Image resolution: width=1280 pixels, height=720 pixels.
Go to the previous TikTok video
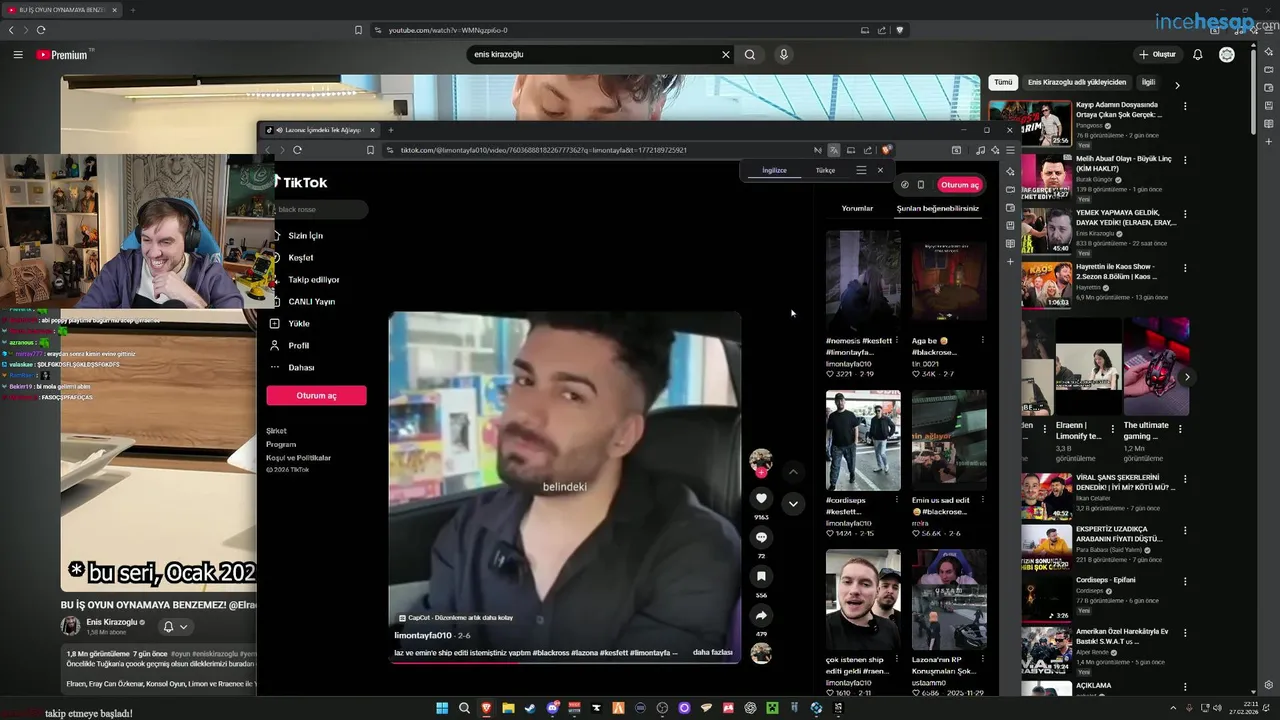coord(793,471)
